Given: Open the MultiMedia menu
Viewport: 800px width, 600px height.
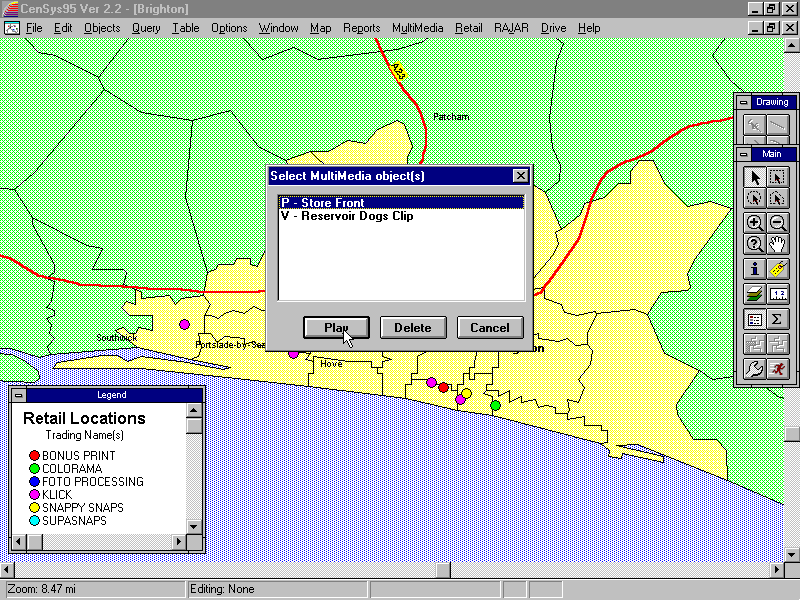Looking at the screenshot, I should (x=417, y=28).
